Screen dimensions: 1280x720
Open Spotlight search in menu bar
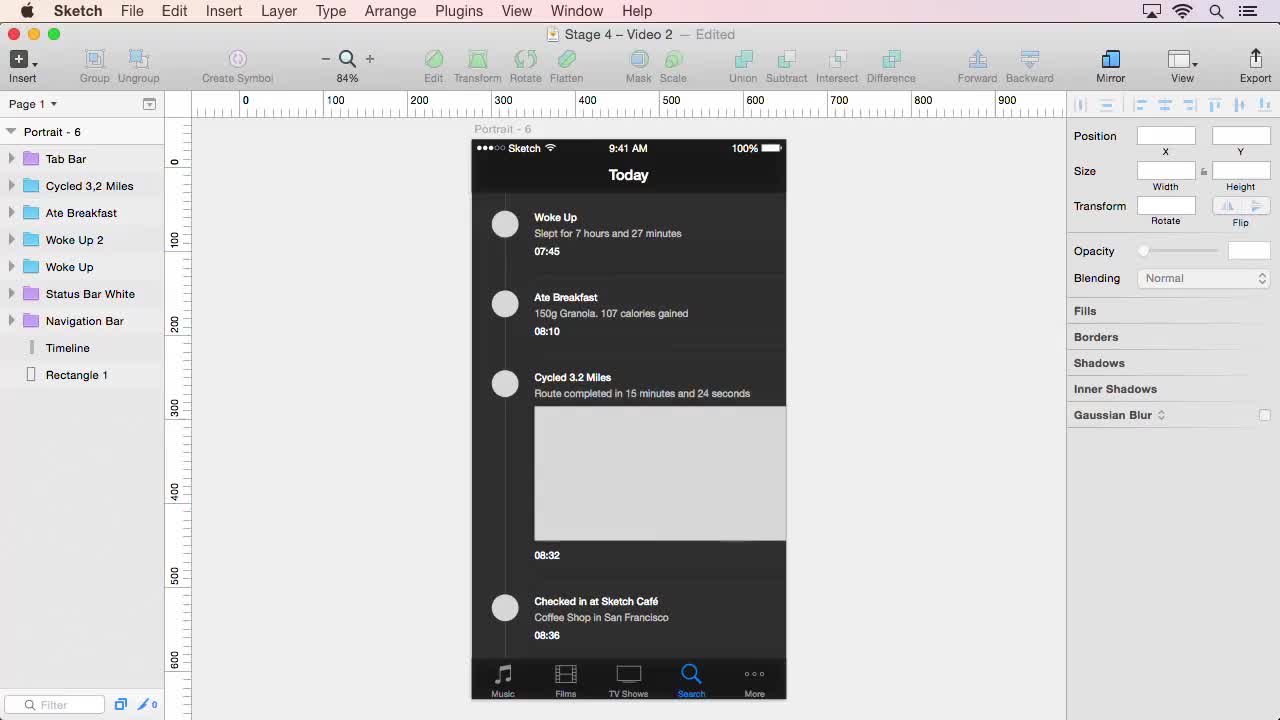[1216, 11]
